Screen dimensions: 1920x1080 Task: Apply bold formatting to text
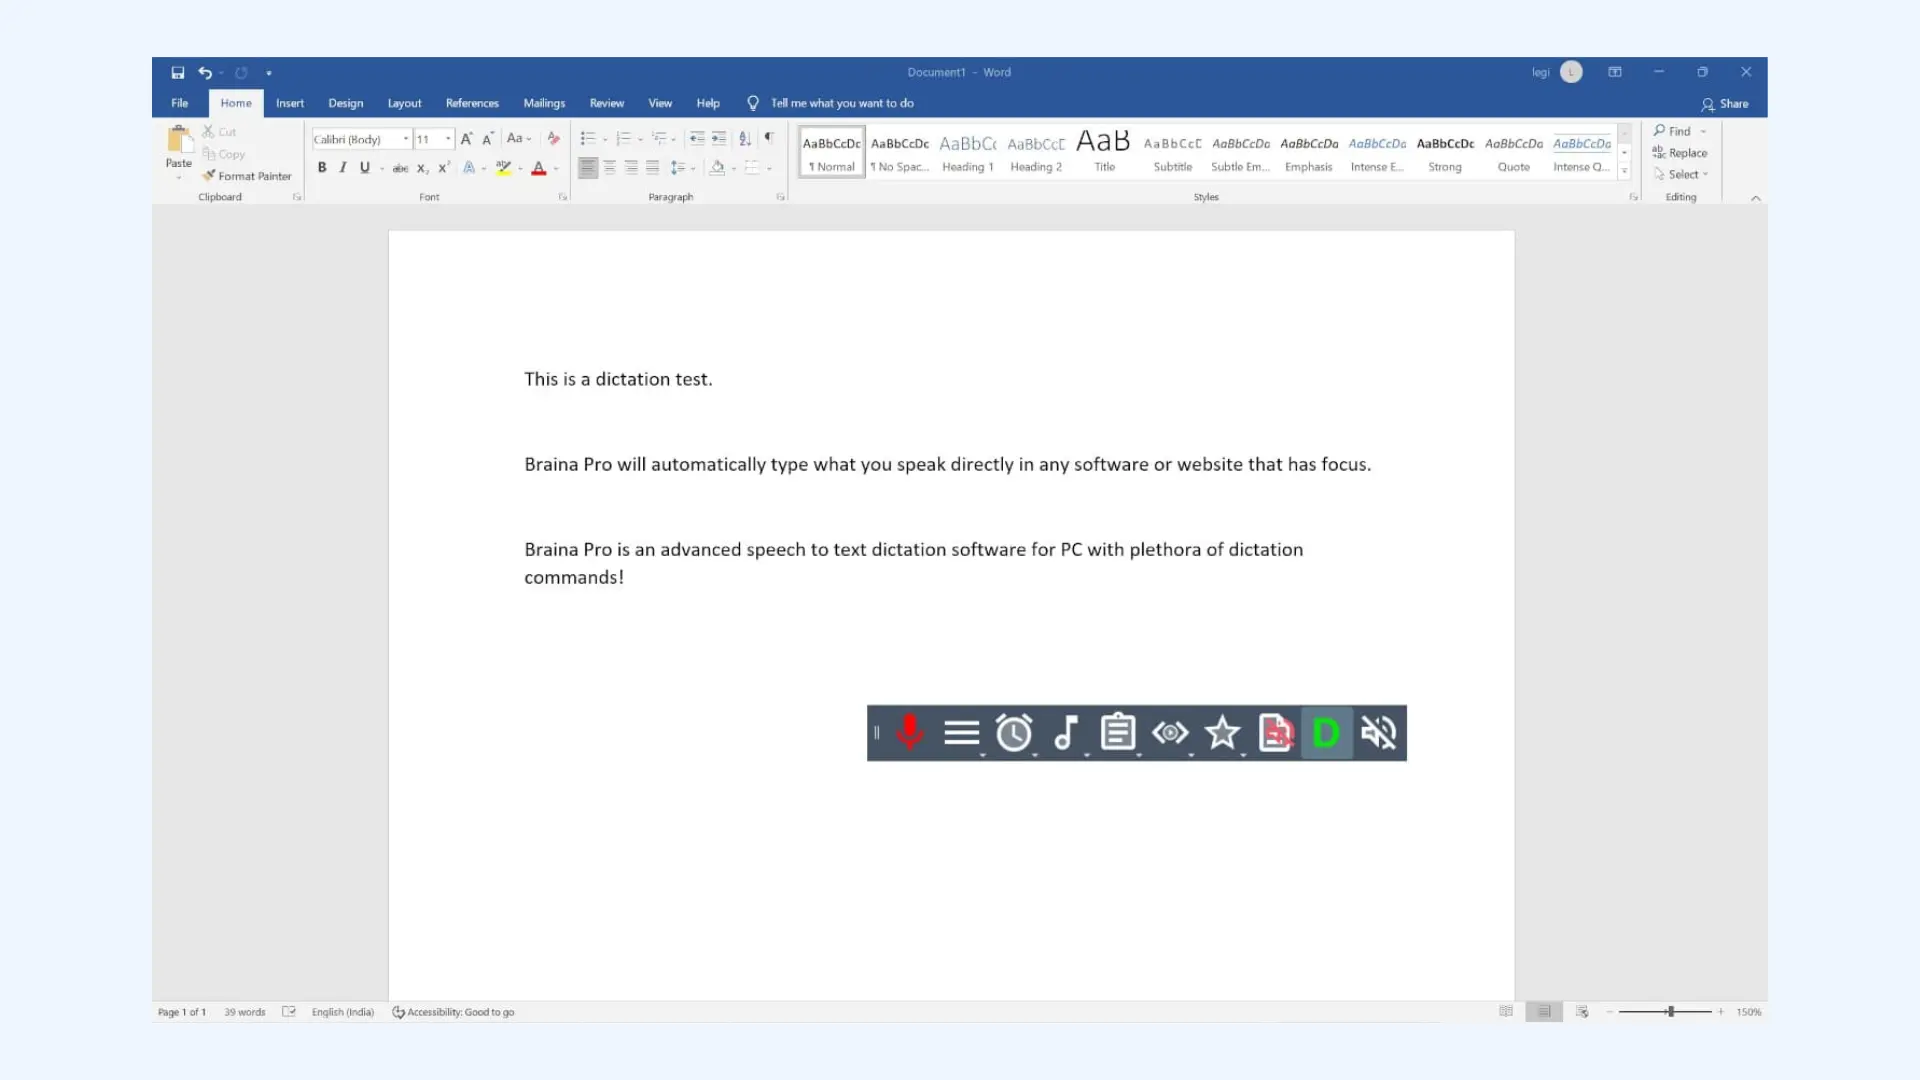click(x=321, y=167)
